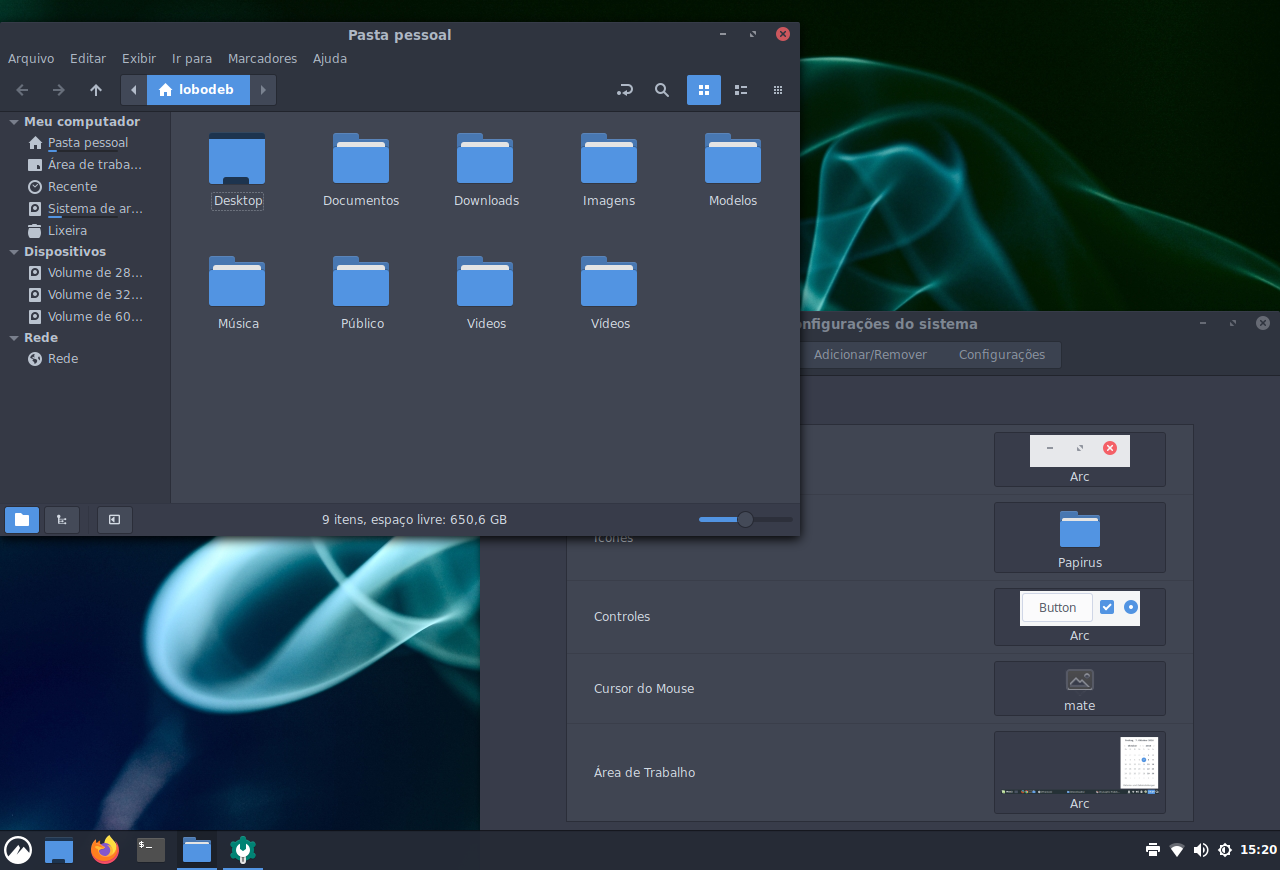
Task: Click the checkbox in the Controles theme preview
Action: (x=1107, y=607)
